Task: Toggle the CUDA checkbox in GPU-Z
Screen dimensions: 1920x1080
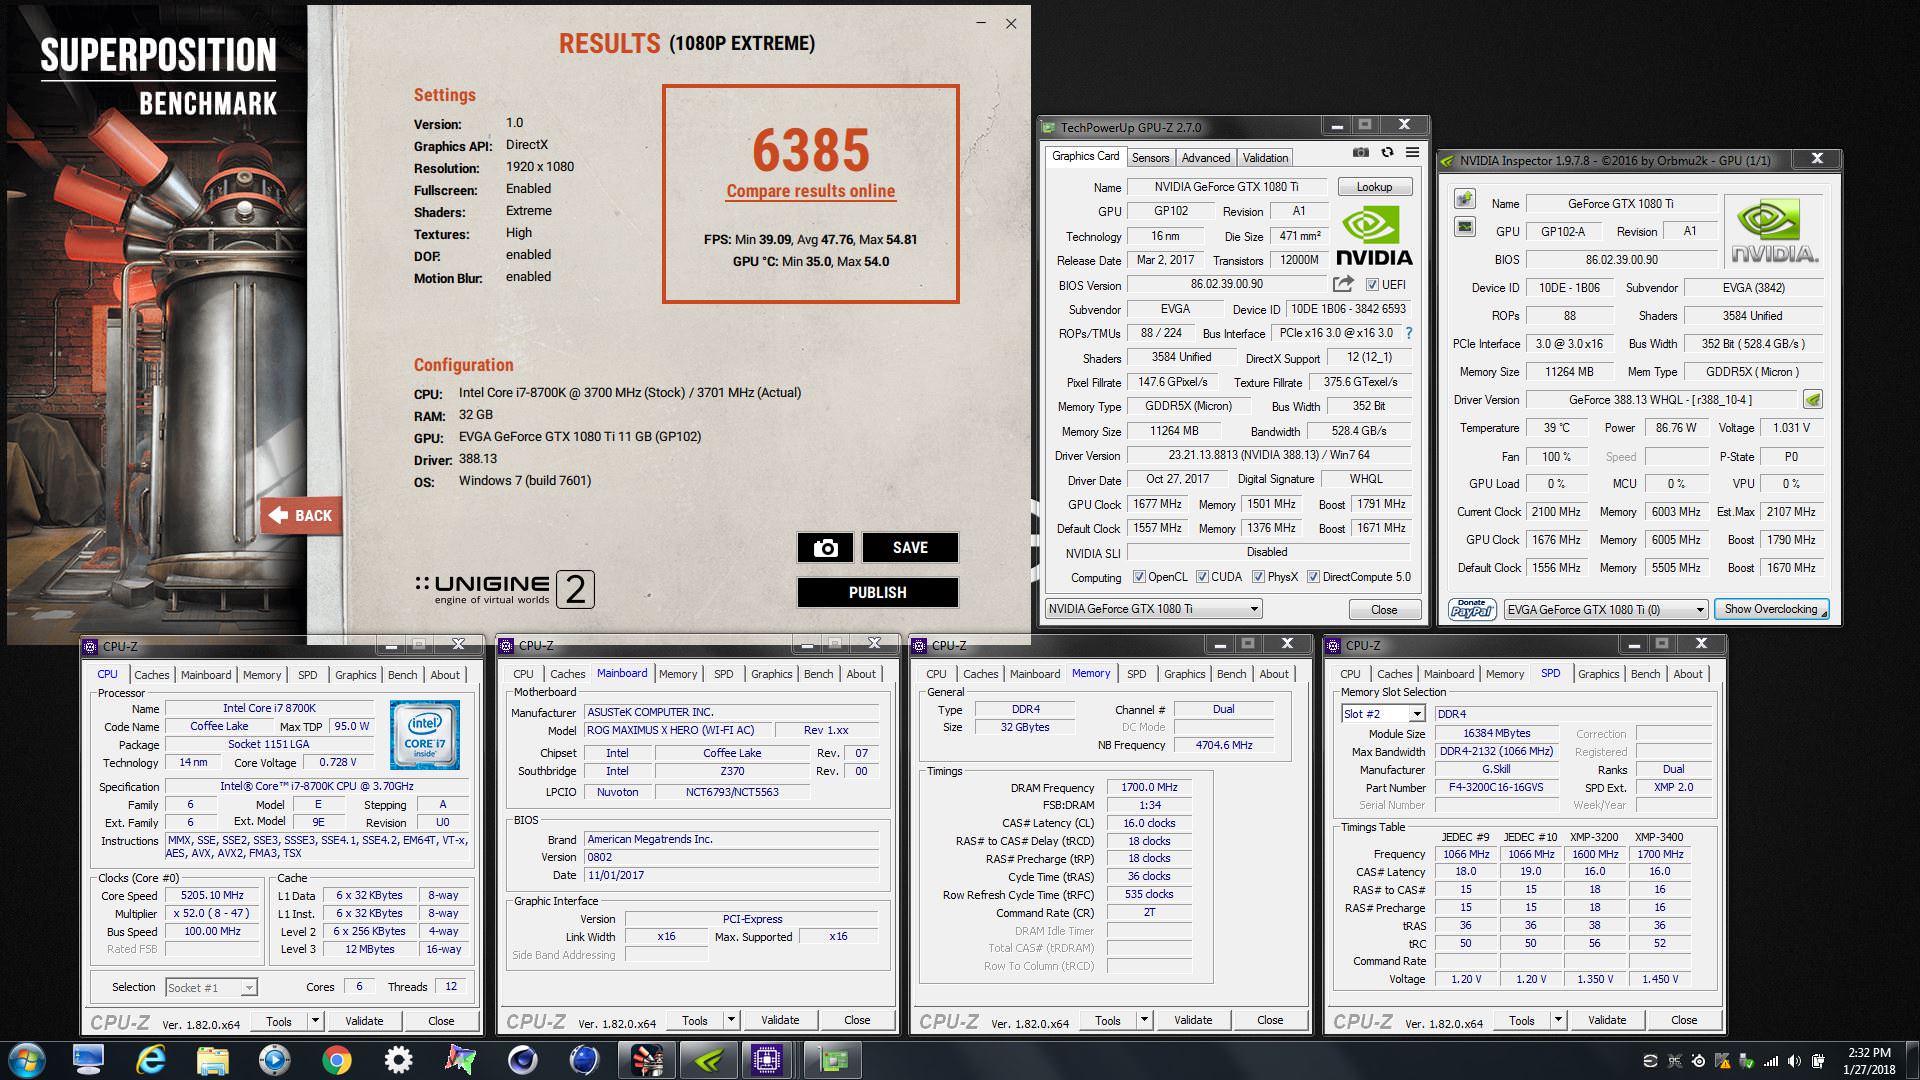Action: click(x=1202, y=577)
